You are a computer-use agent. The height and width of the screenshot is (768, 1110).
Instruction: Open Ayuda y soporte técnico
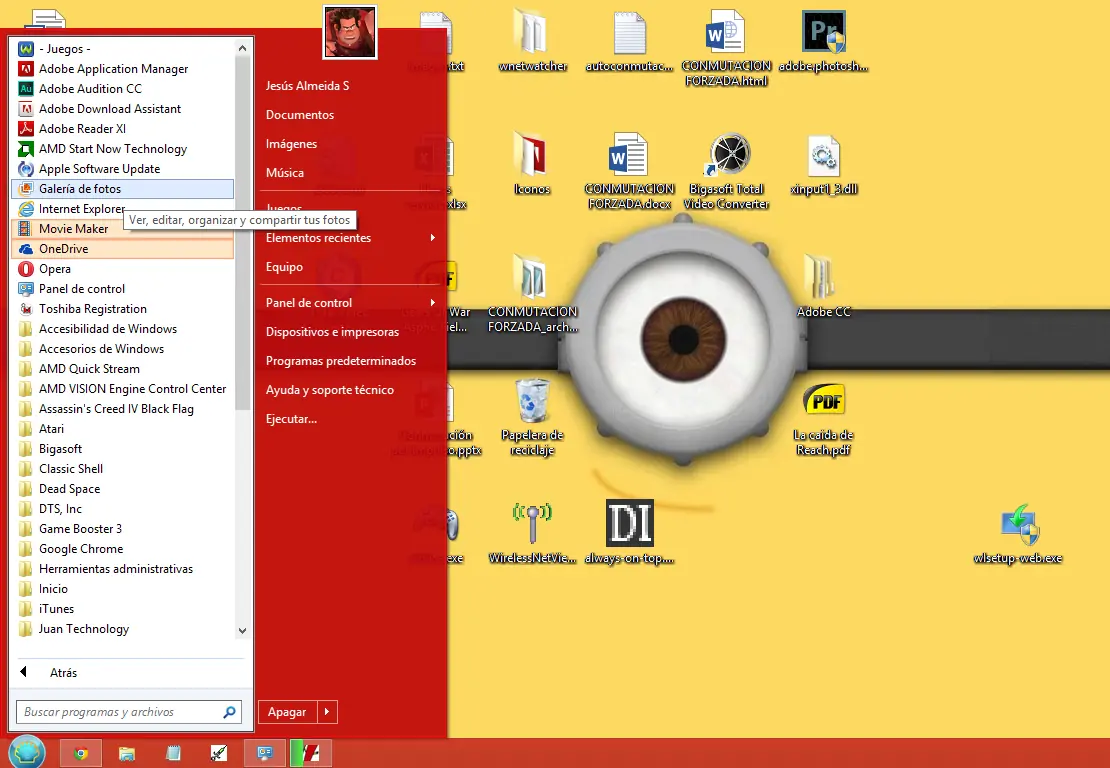pos(351,390)
